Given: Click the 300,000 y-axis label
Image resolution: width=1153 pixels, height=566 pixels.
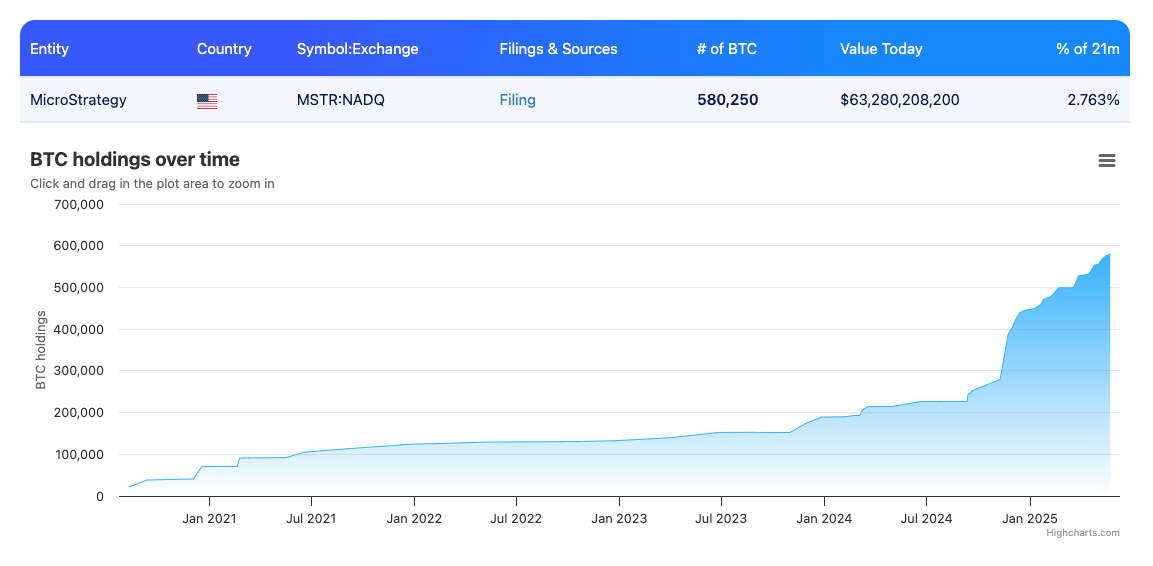Looking at the screenshot, I should pos(79,371).
